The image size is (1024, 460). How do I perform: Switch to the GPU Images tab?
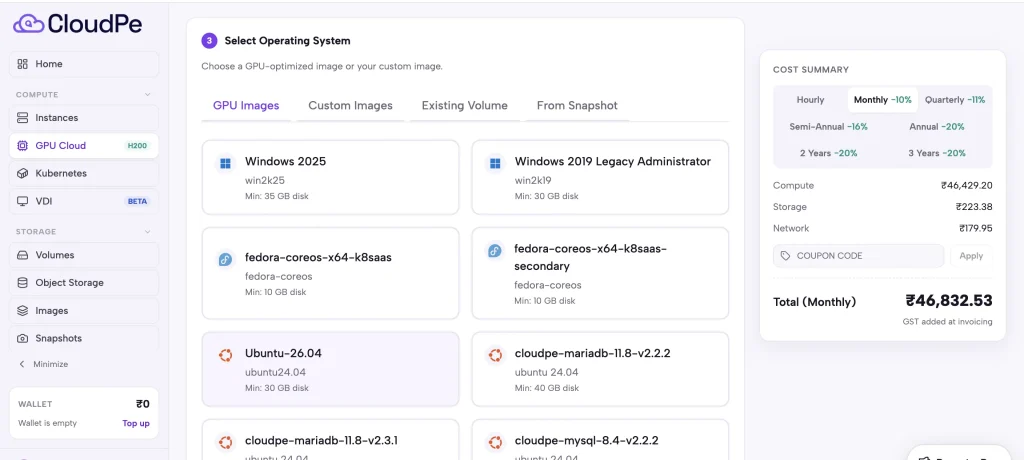coord(246,105)
